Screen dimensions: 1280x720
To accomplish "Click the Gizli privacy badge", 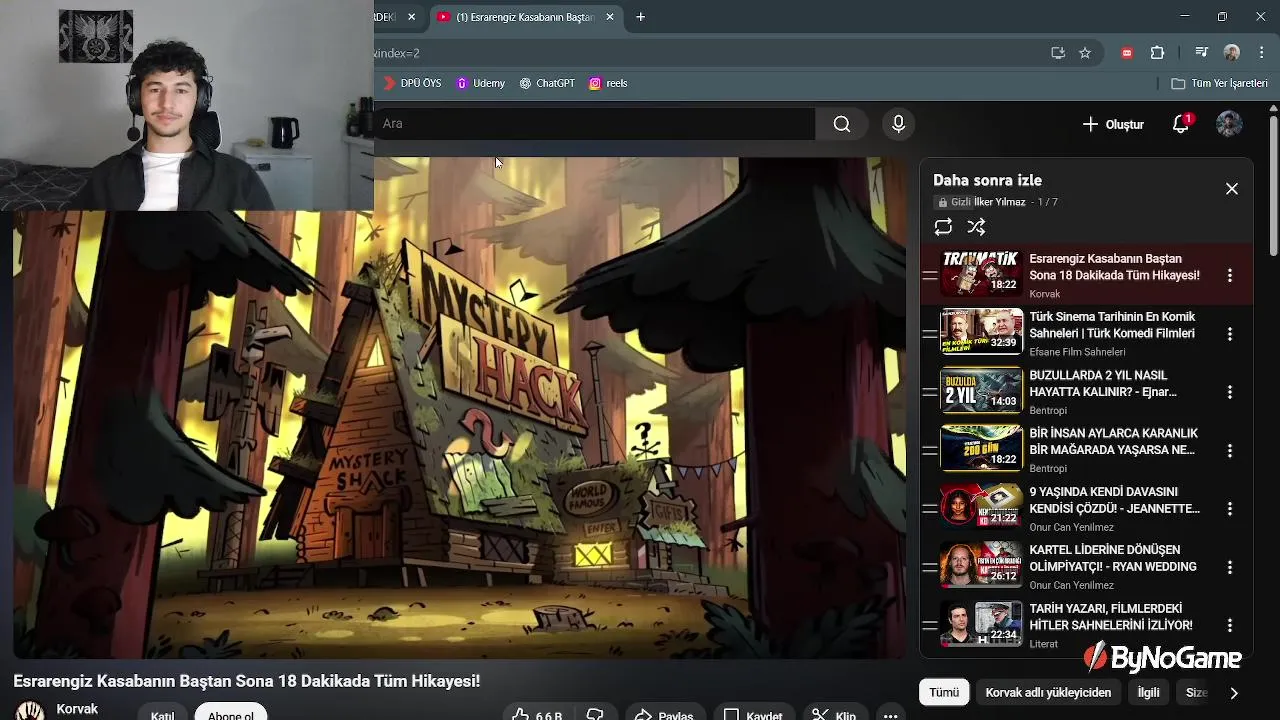I will (x=954, y=202).
